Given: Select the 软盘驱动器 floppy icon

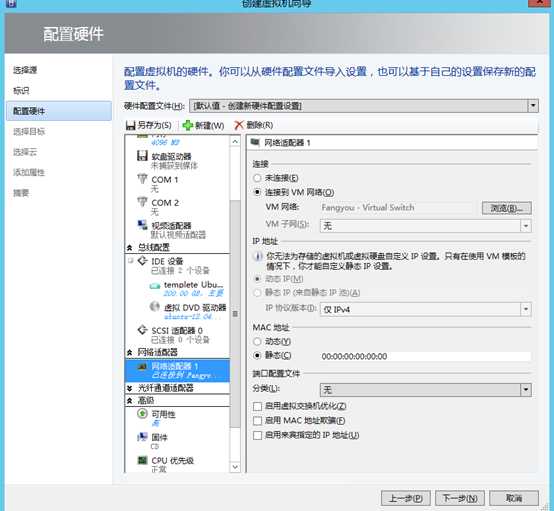Looking at the screenshot, I should [x=142, y=155].
